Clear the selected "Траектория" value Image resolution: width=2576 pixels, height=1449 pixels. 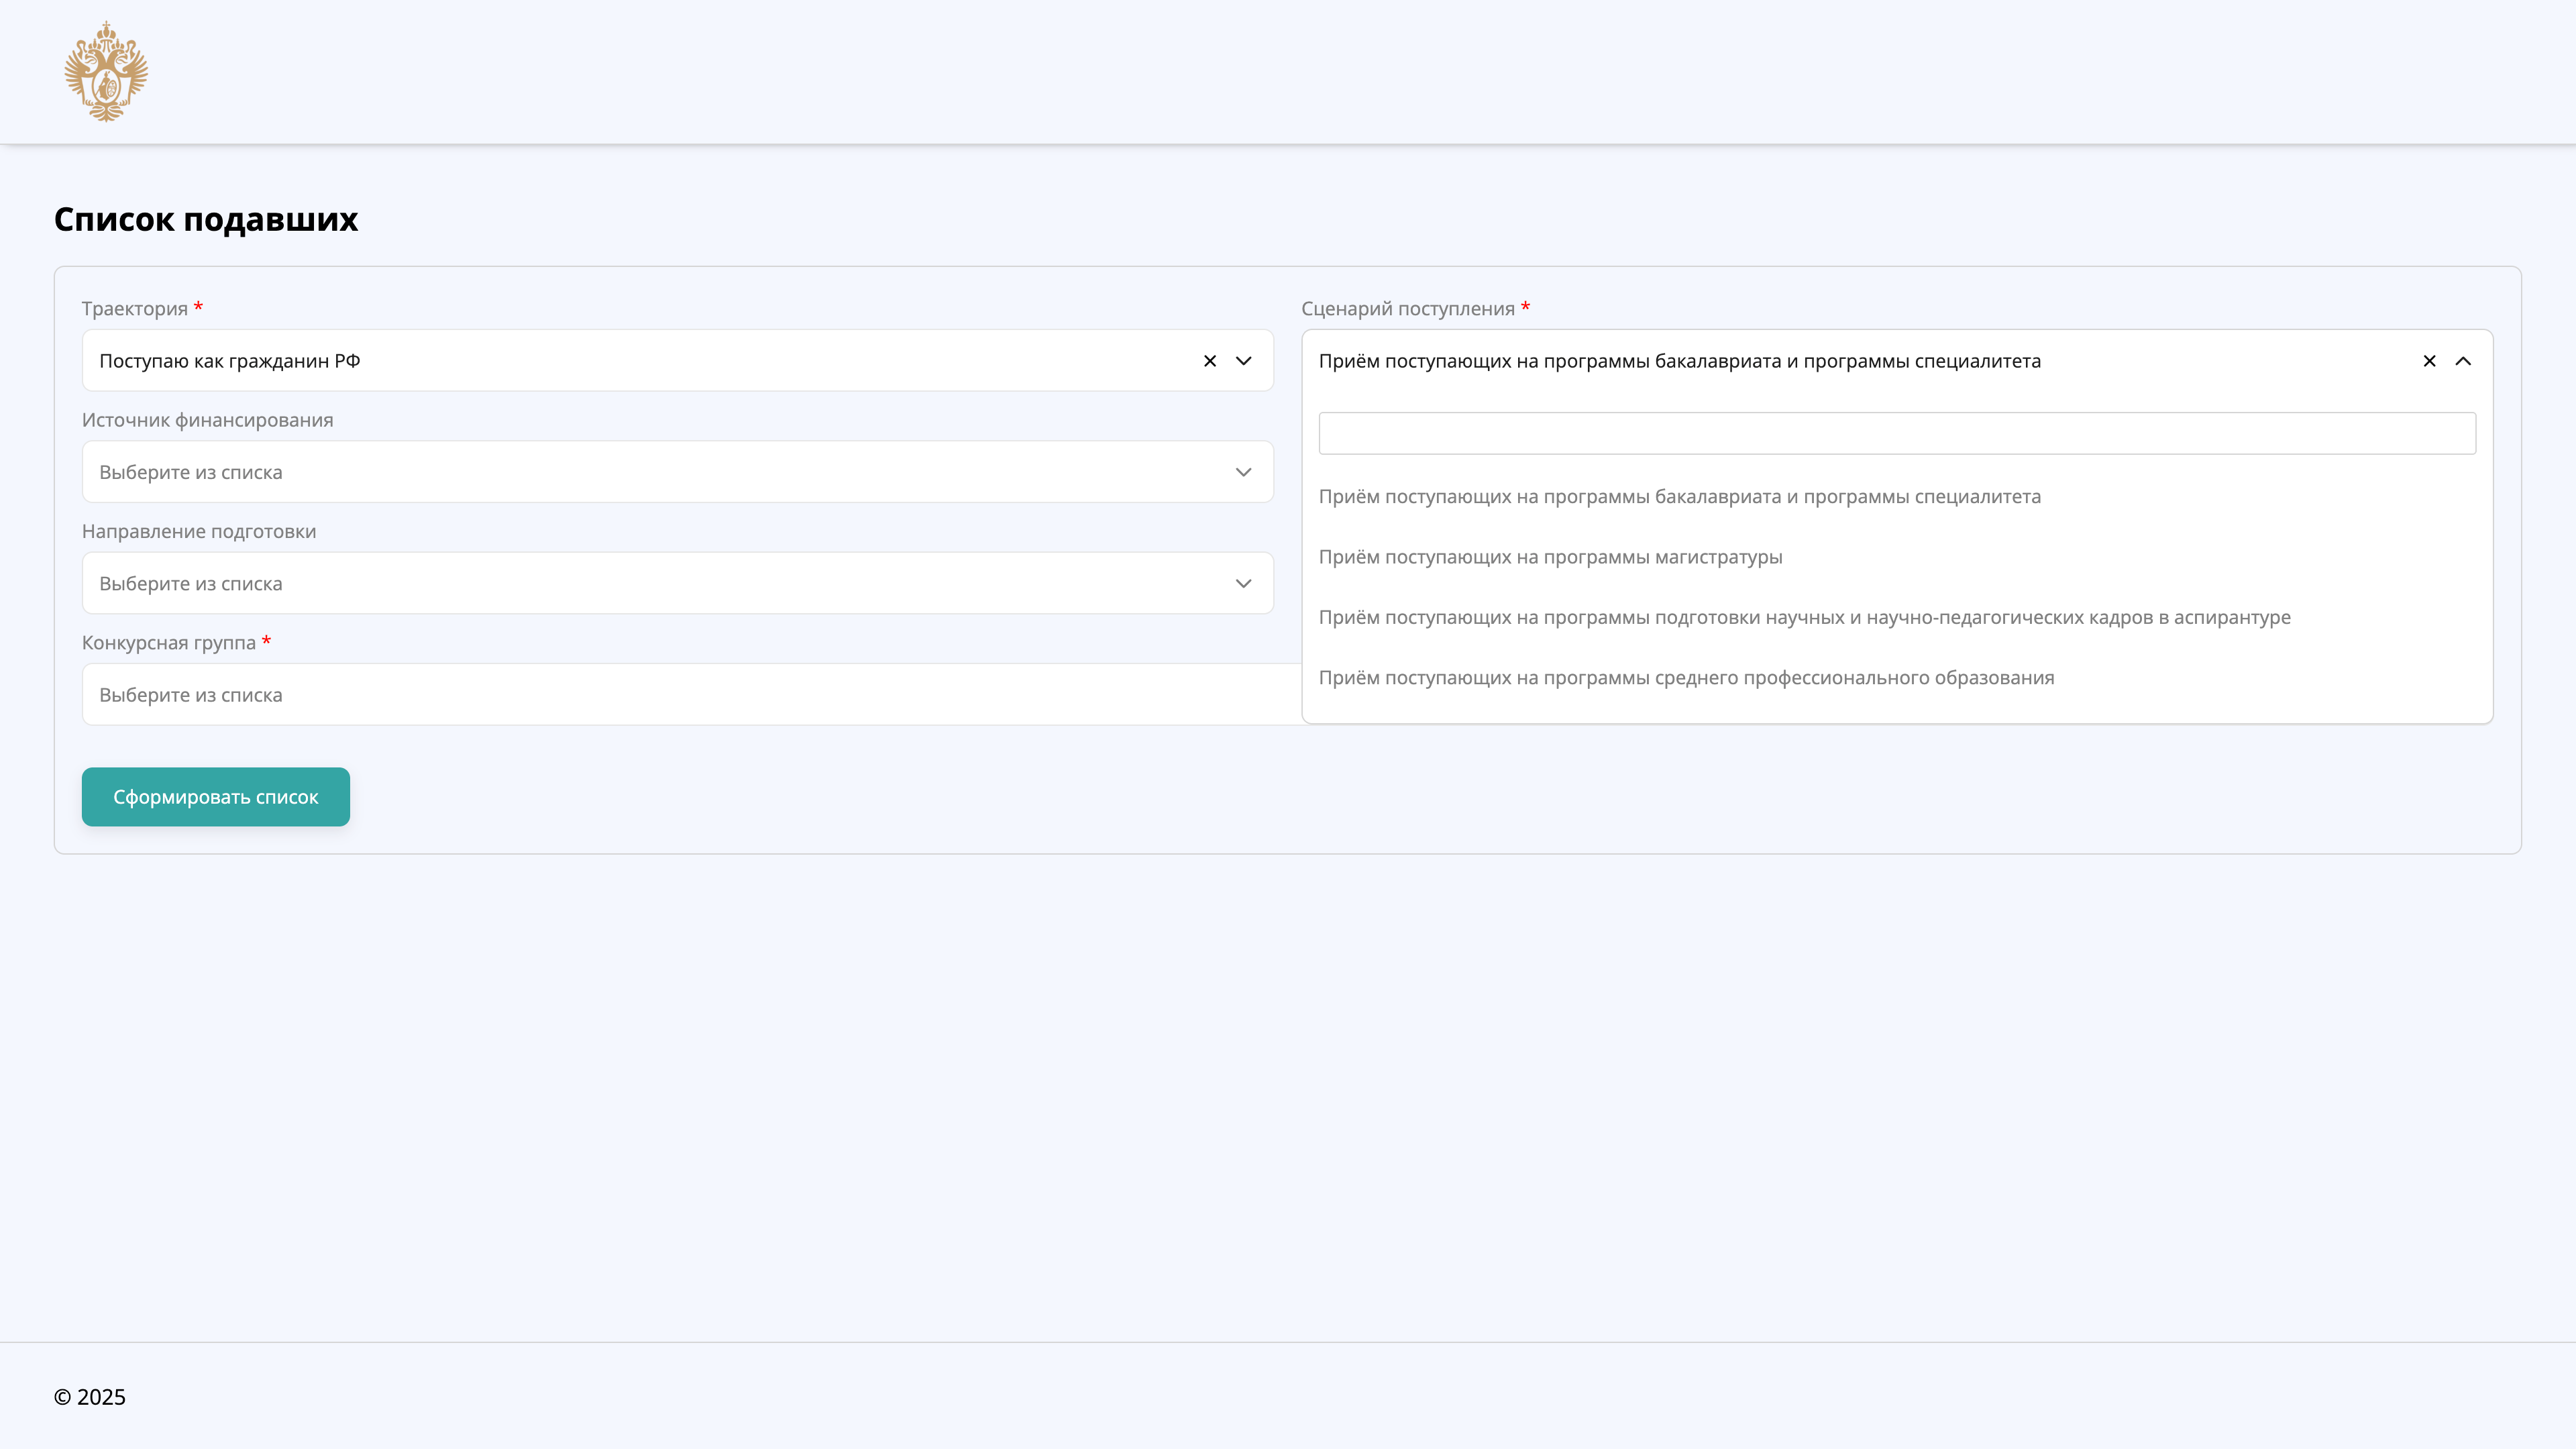1209,361
